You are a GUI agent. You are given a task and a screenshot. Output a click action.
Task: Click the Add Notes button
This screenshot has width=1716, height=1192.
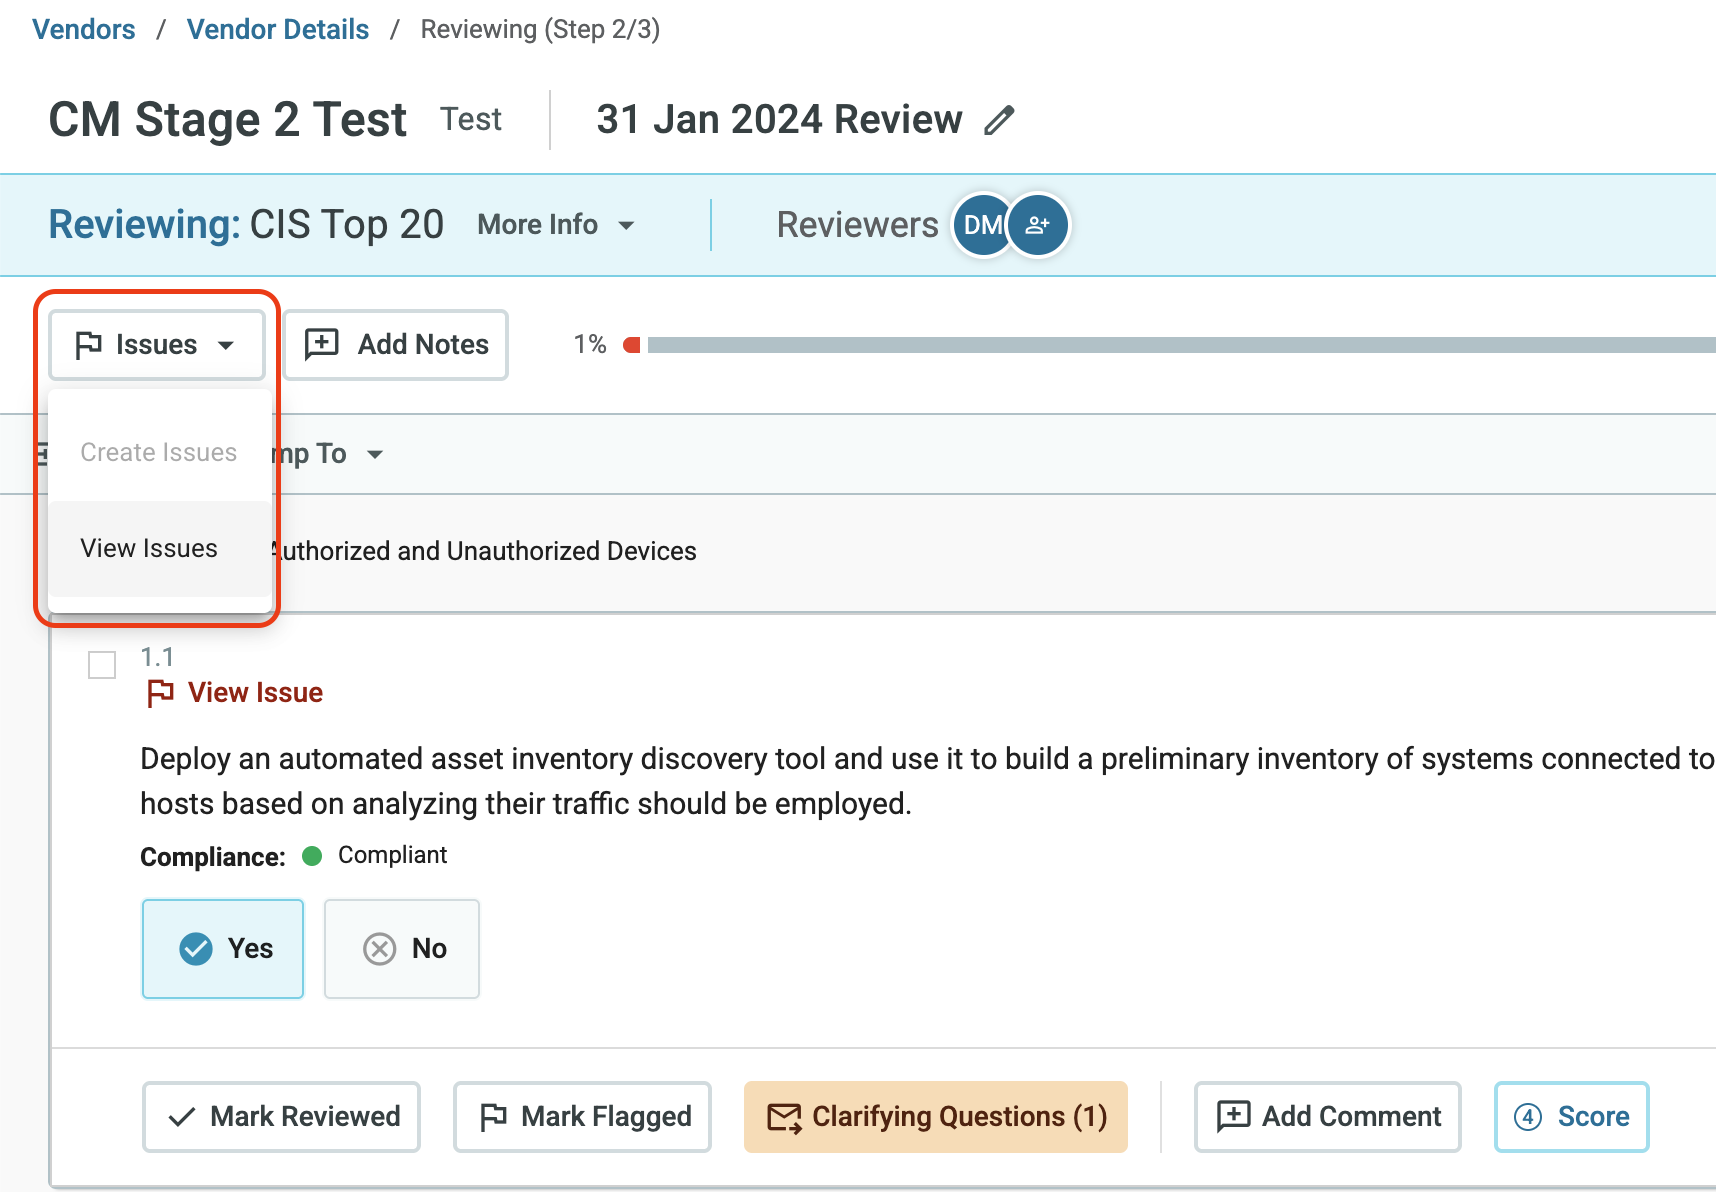tap(396, 345)
